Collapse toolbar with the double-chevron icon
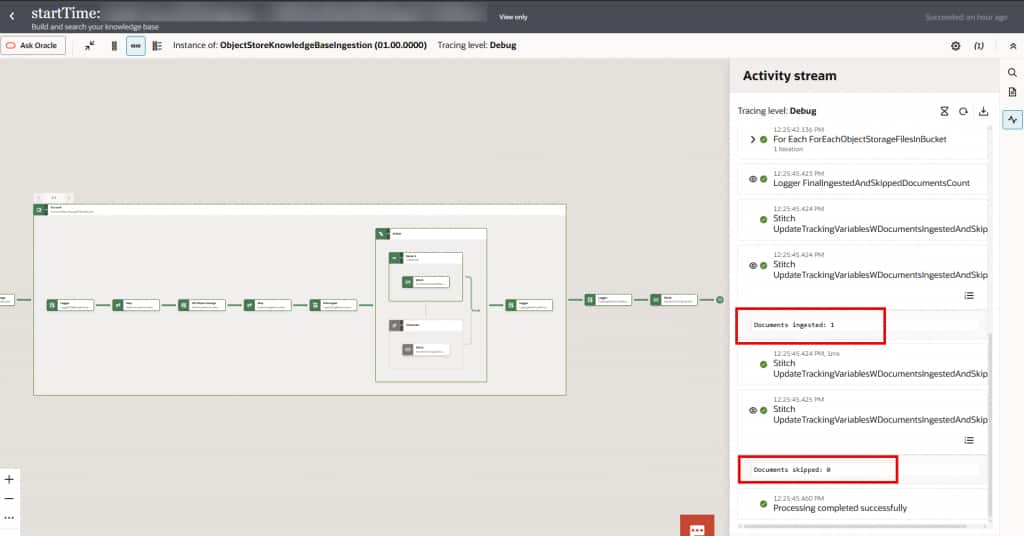 (1013, 46)
